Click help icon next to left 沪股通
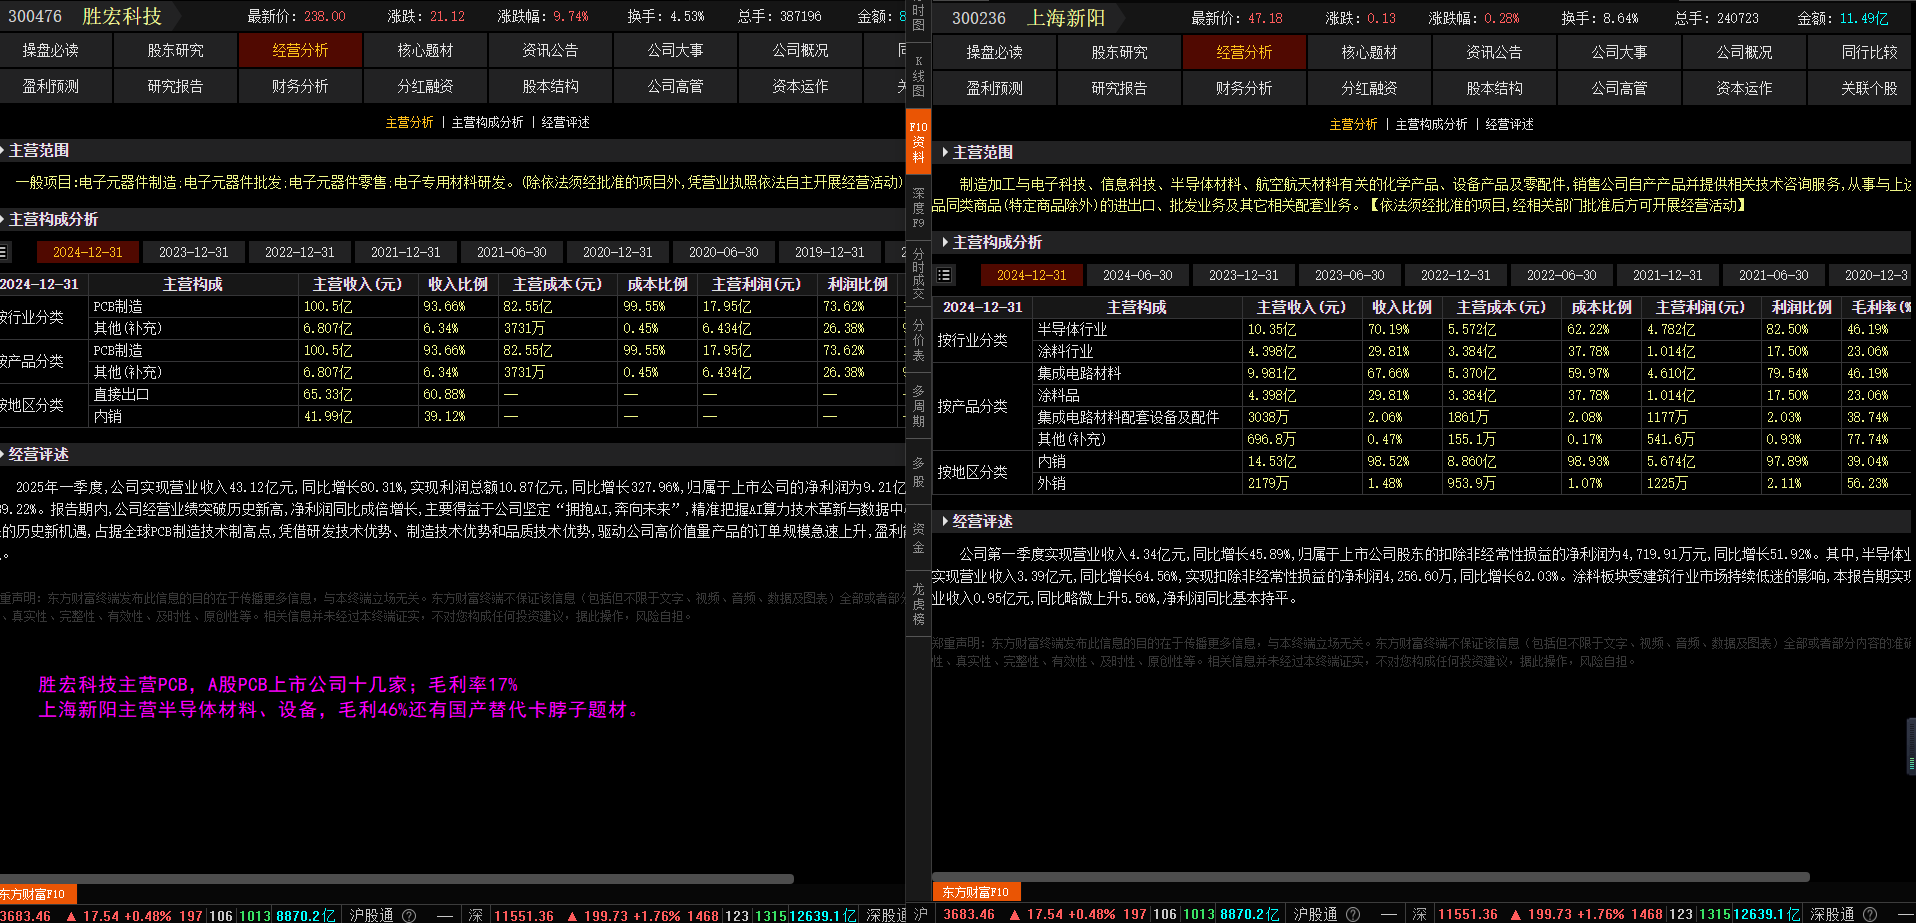The height and width of the screenshot is (923, 1916). [x=409, y=915]
